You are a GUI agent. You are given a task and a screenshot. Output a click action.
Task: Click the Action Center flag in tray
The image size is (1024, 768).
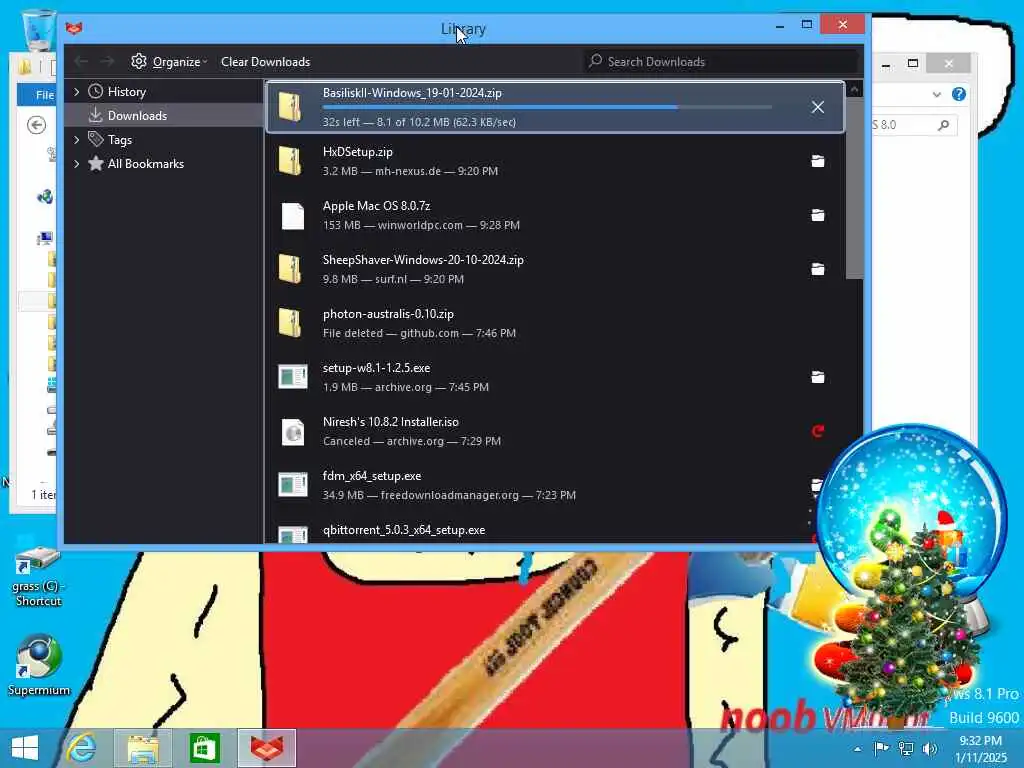tap(881, 748)
